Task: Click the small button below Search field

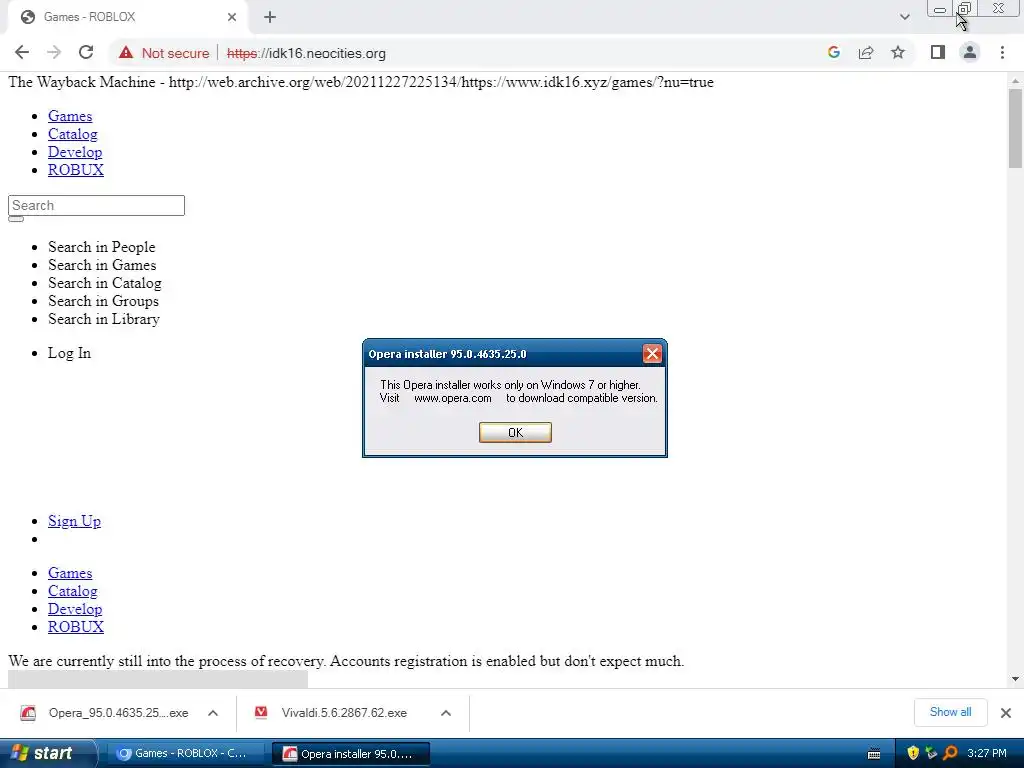Action: [x=16, y=219]
